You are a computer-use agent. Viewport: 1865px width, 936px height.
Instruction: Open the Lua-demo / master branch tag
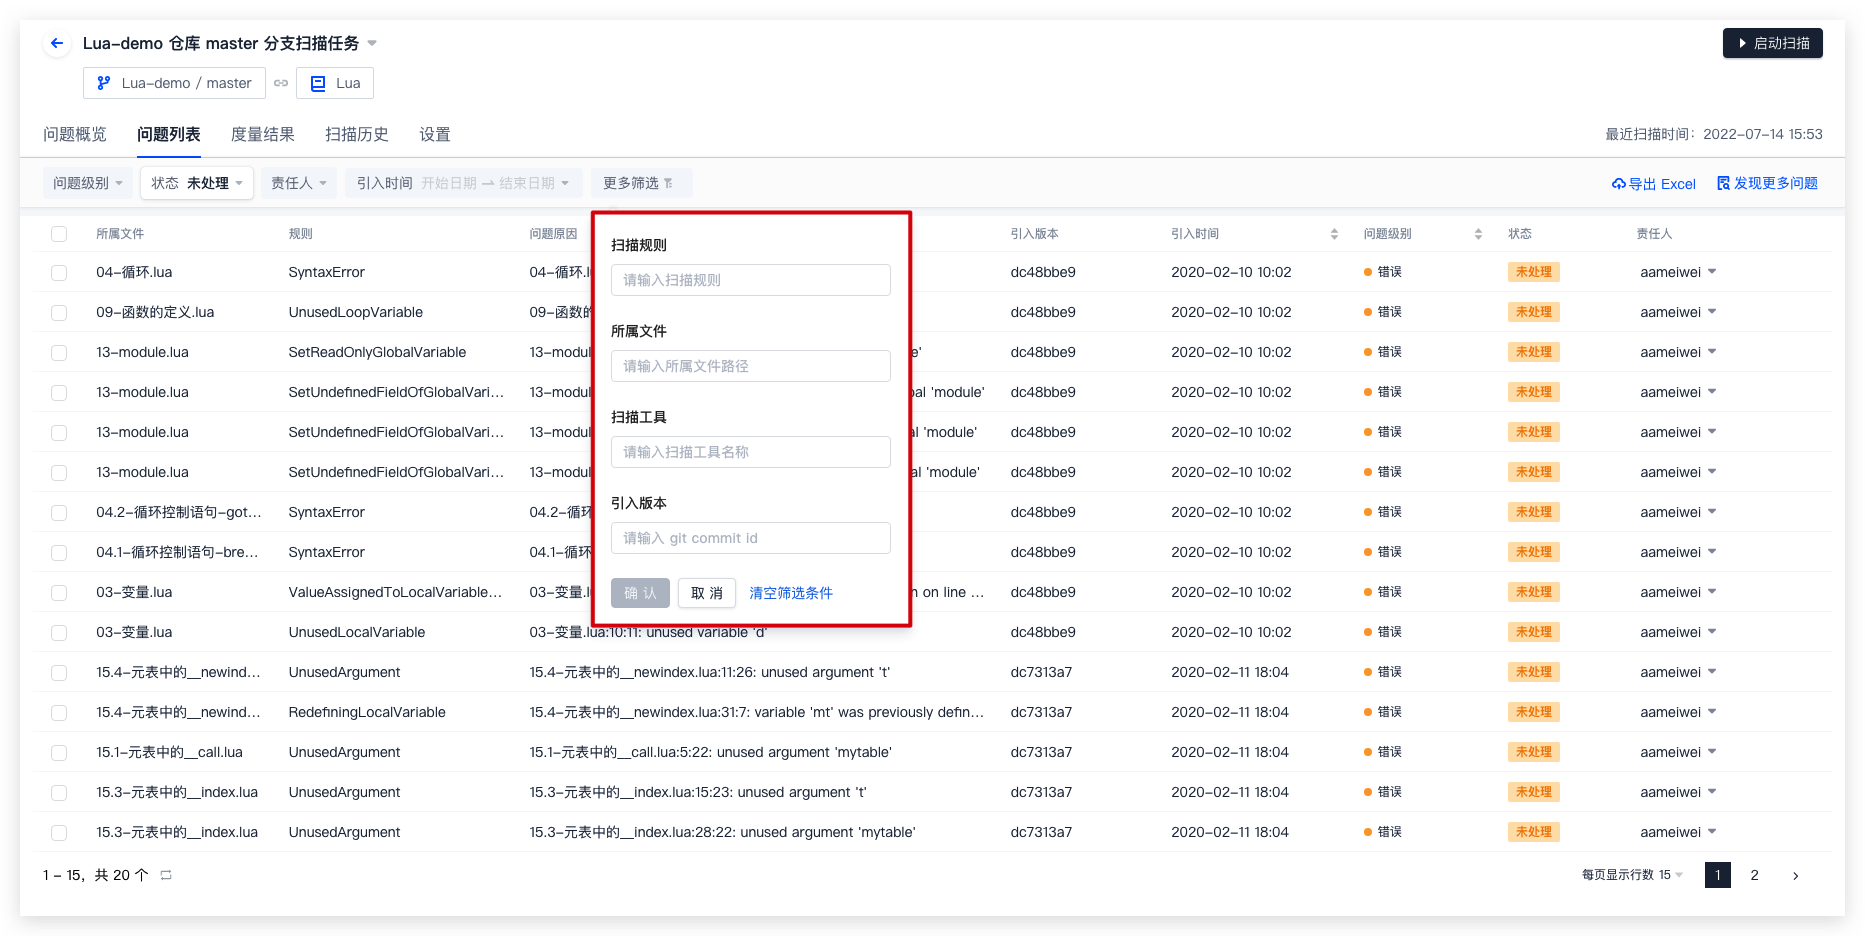click(174, 83)
